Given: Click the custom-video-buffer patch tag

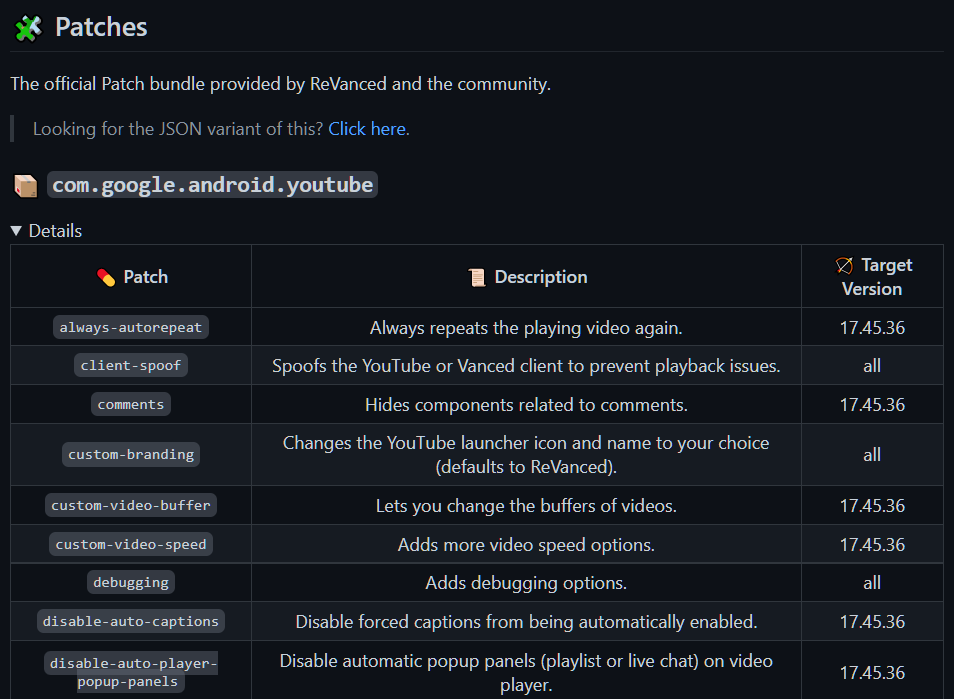Looking at the screenshot, I should pos(131,505).
